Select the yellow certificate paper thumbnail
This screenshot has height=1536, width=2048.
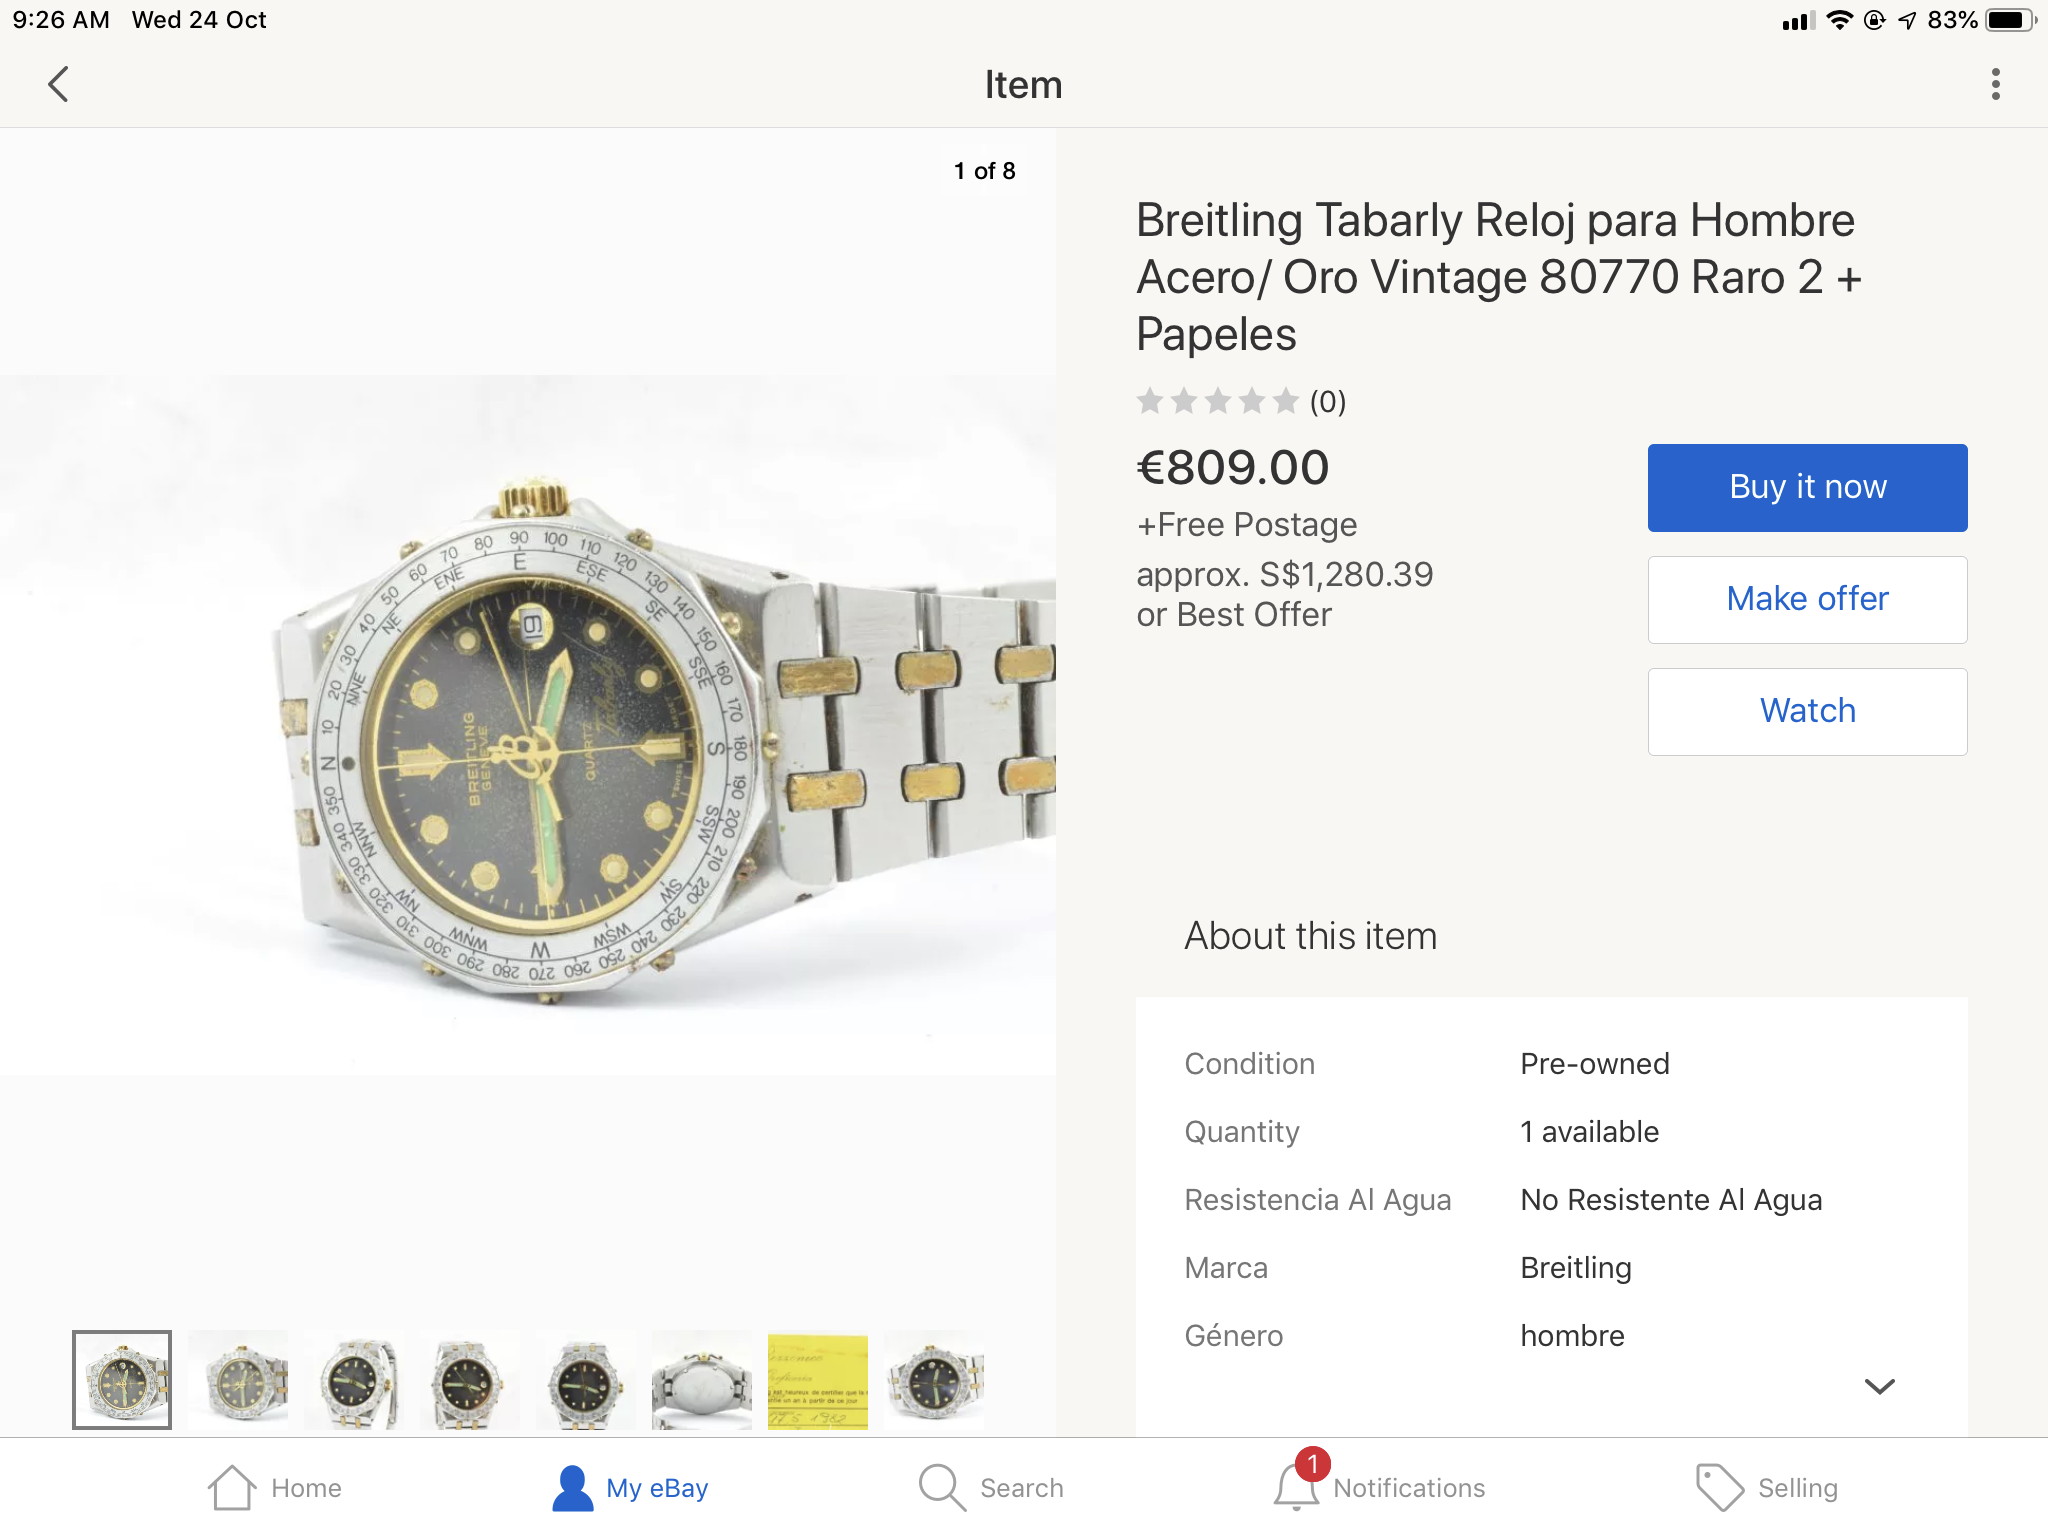tap(817, 1380)
